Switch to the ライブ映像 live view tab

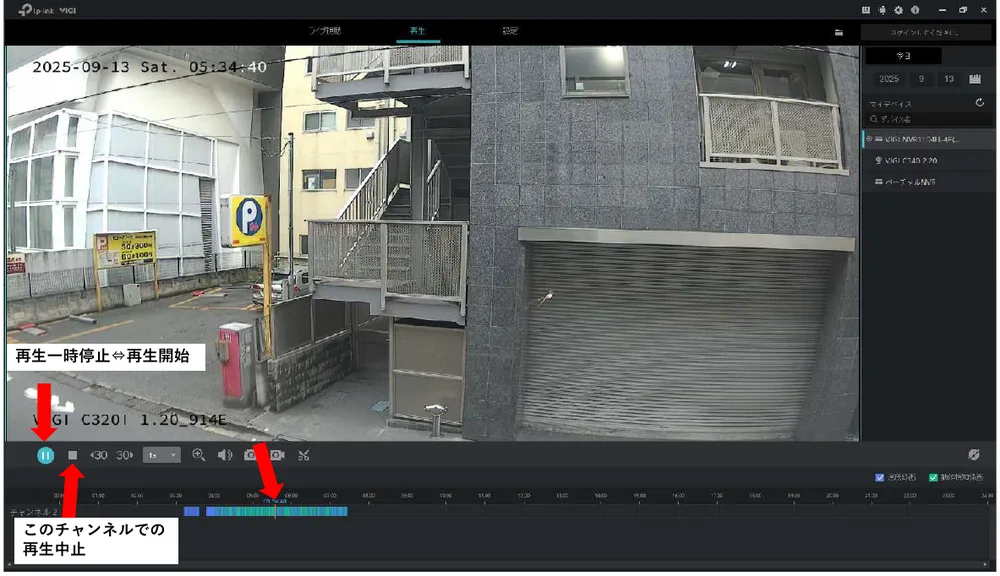pyautogui.click(x=325, y=31)
